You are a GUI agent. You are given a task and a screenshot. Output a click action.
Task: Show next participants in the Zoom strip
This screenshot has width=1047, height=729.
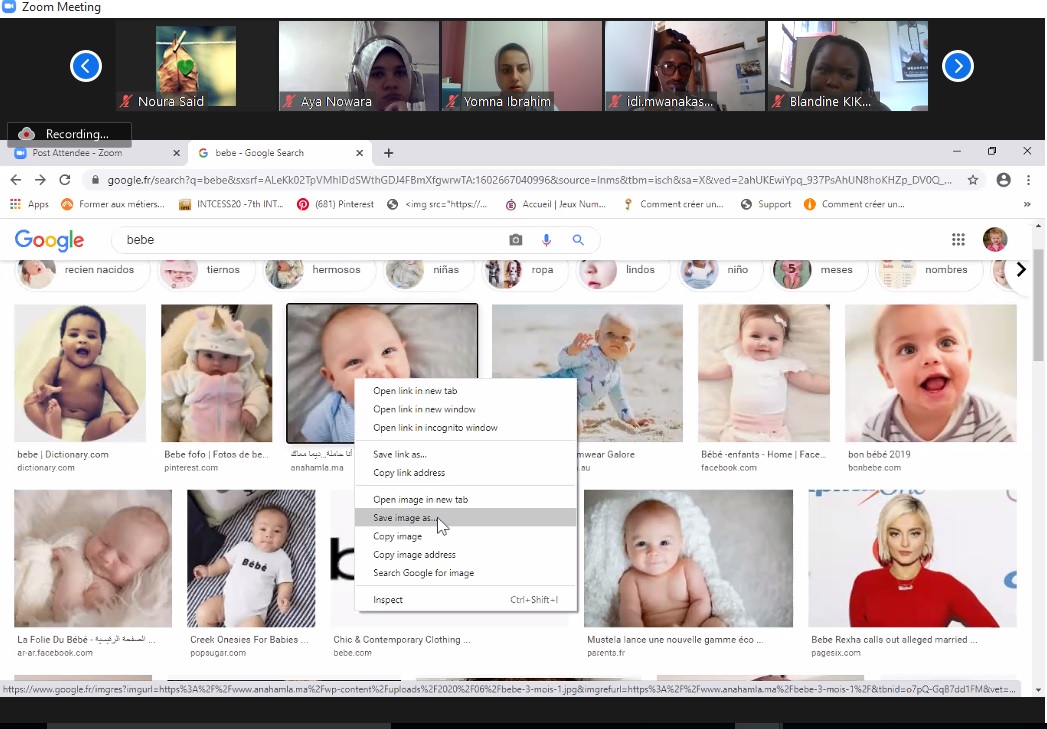(x=958, y=66)
